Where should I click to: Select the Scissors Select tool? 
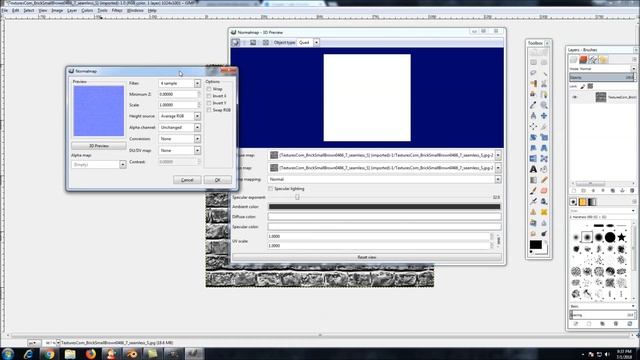point(544,84)
